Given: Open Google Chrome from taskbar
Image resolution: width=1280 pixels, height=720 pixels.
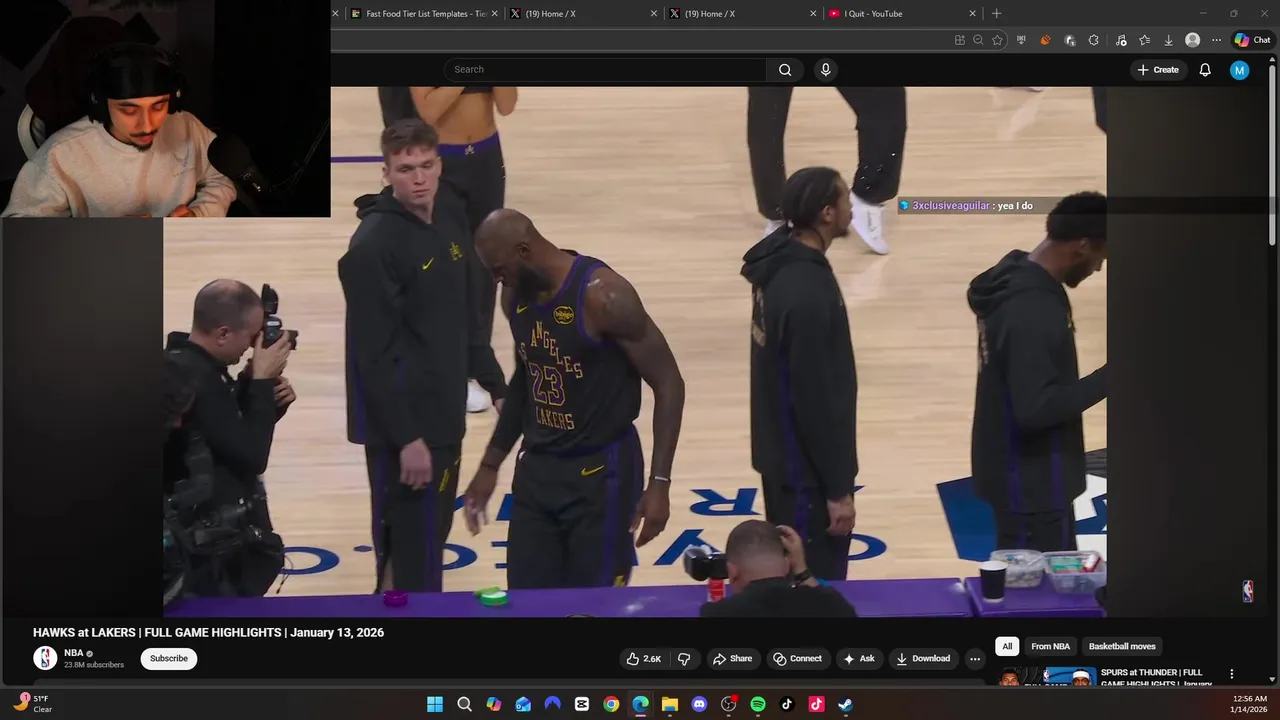Looking at the screenshot, I should point(611,704).
